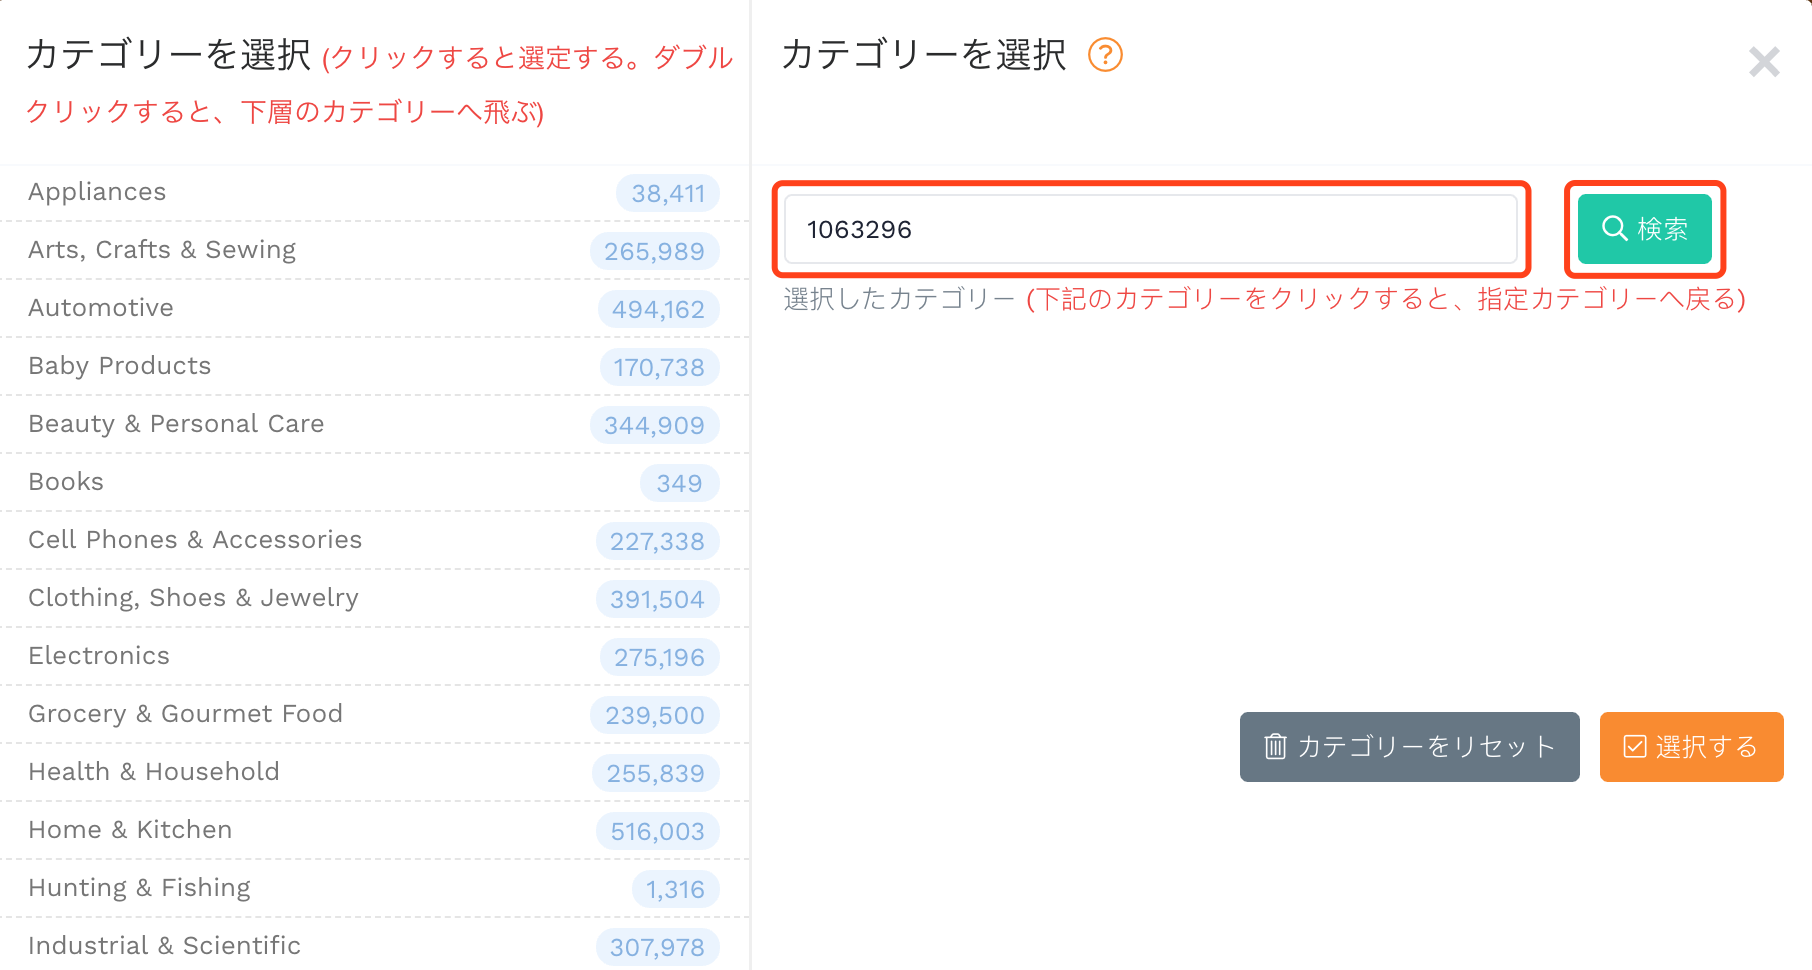This screenshot has height=970, width=1812.
Task: Select the Appliances category
Action: (x=375, y=193)
